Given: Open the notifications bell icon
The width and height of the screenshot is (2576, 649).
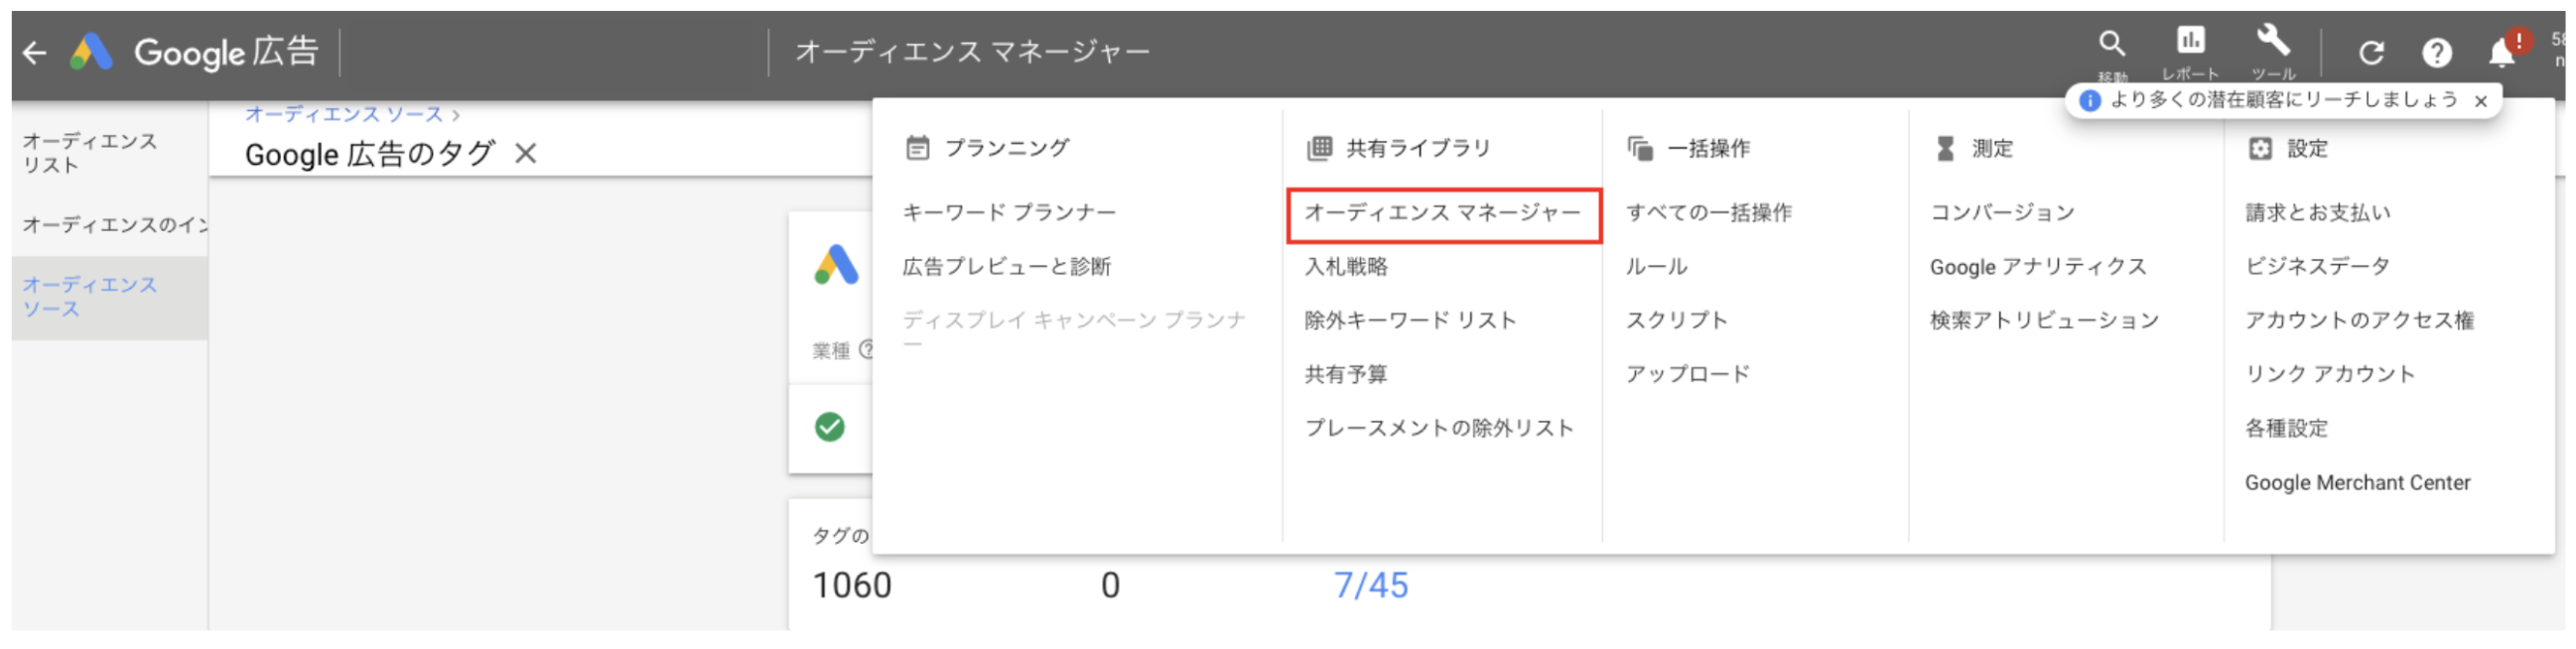Looking at the screenshot, I should (x=2501, y=52).
